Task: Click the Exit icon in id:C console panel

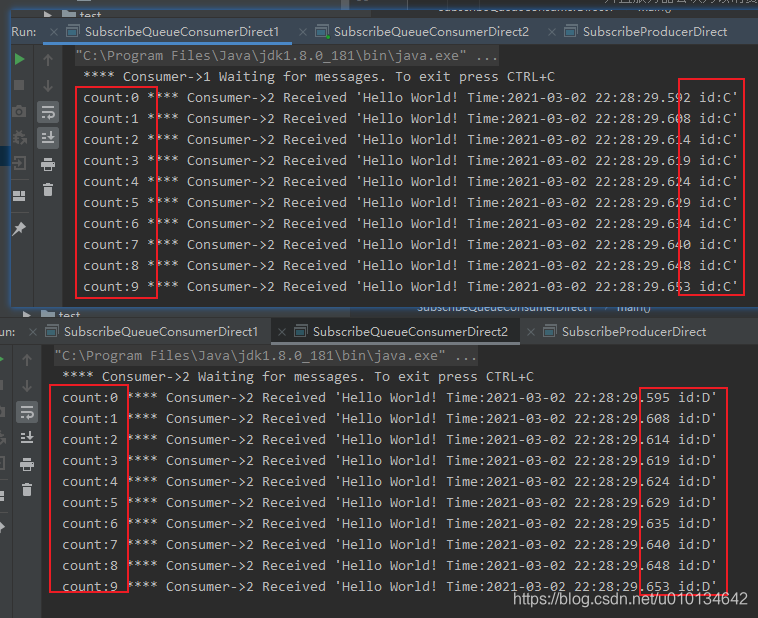Action: click(19, 163)
